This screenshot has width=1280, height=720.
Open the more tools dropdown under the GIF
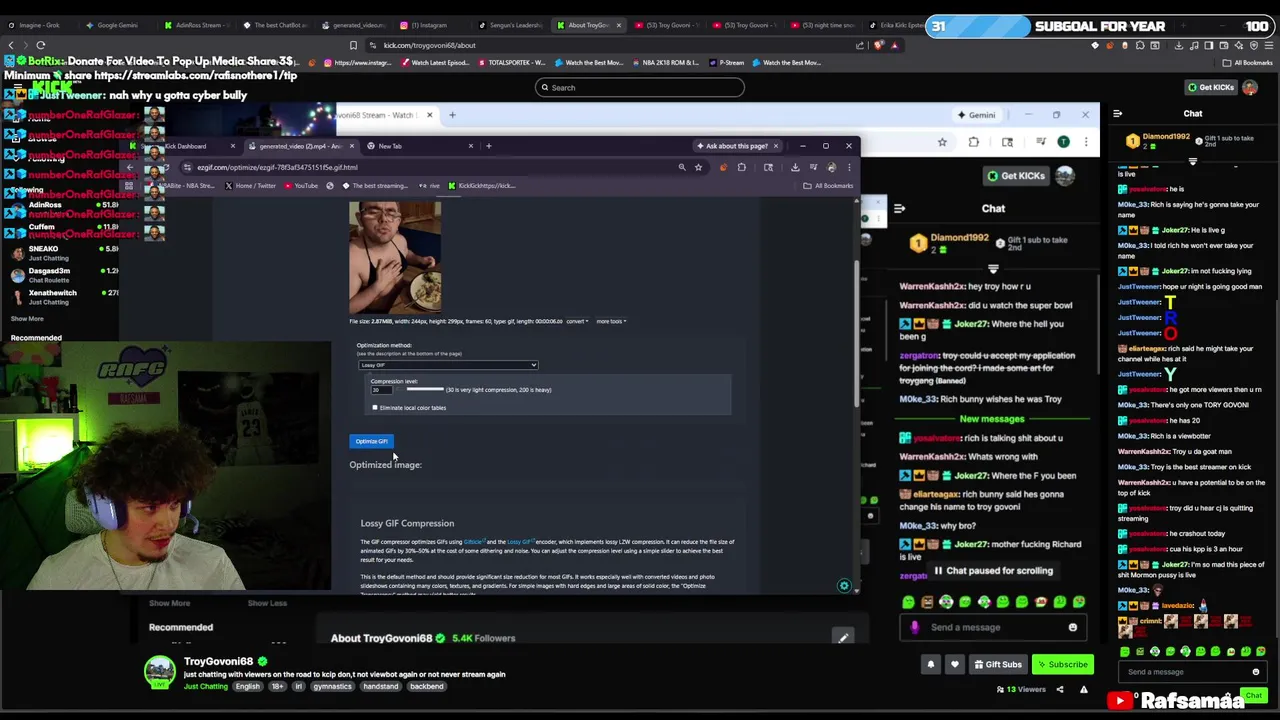click(611, 321)
